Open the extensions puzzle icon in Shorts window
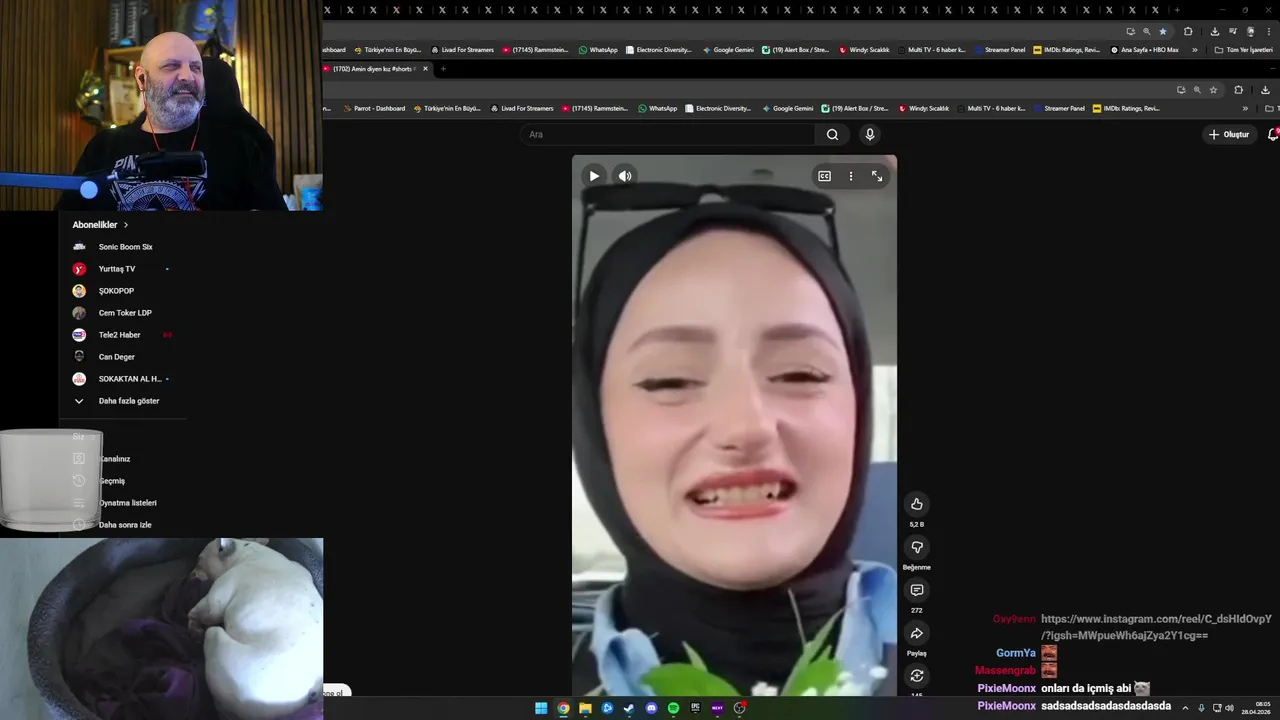 tap(1238, 89)
